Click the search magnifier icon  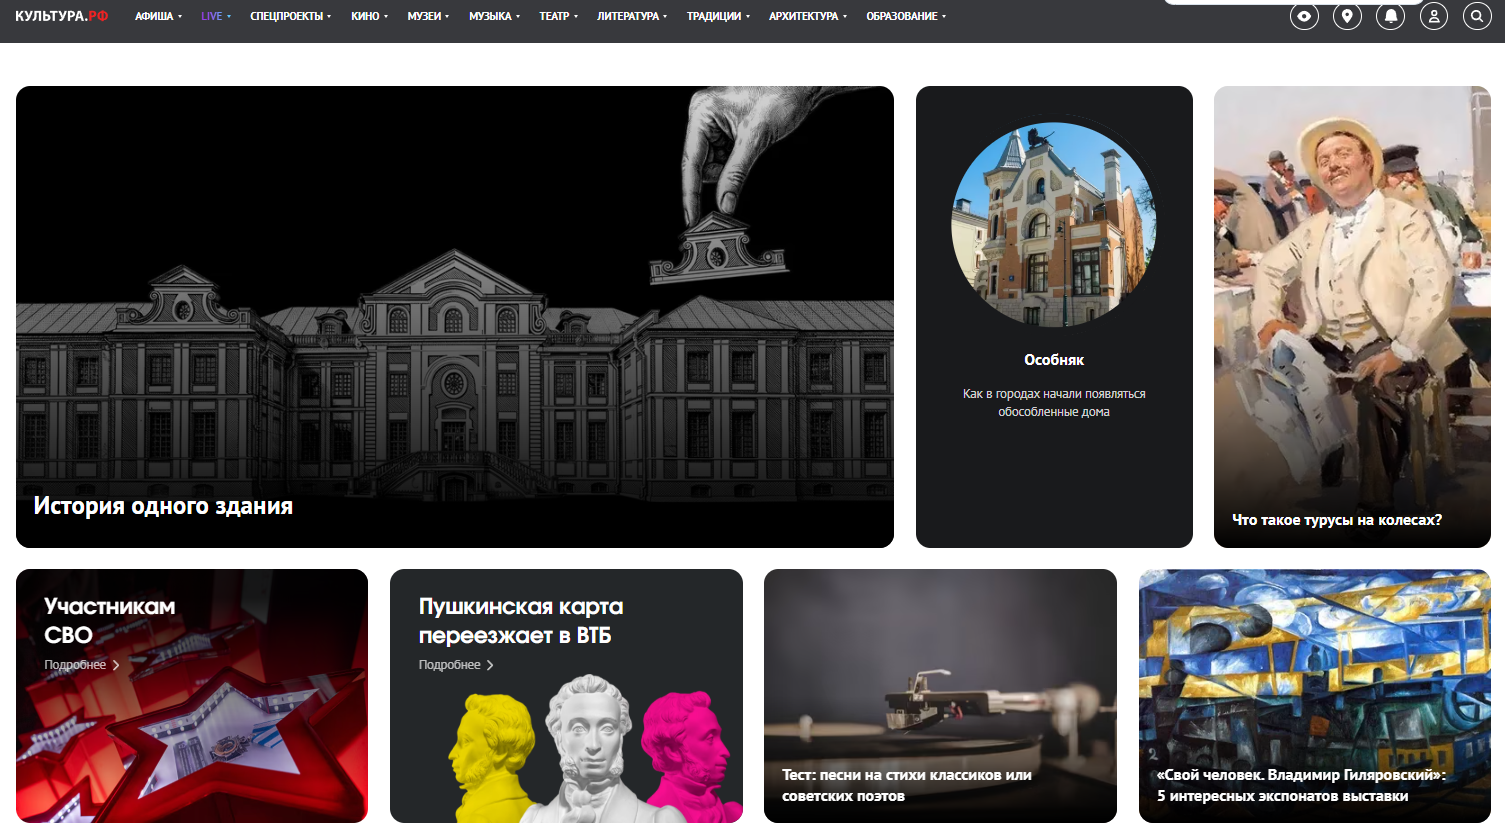coord(1477,16)
